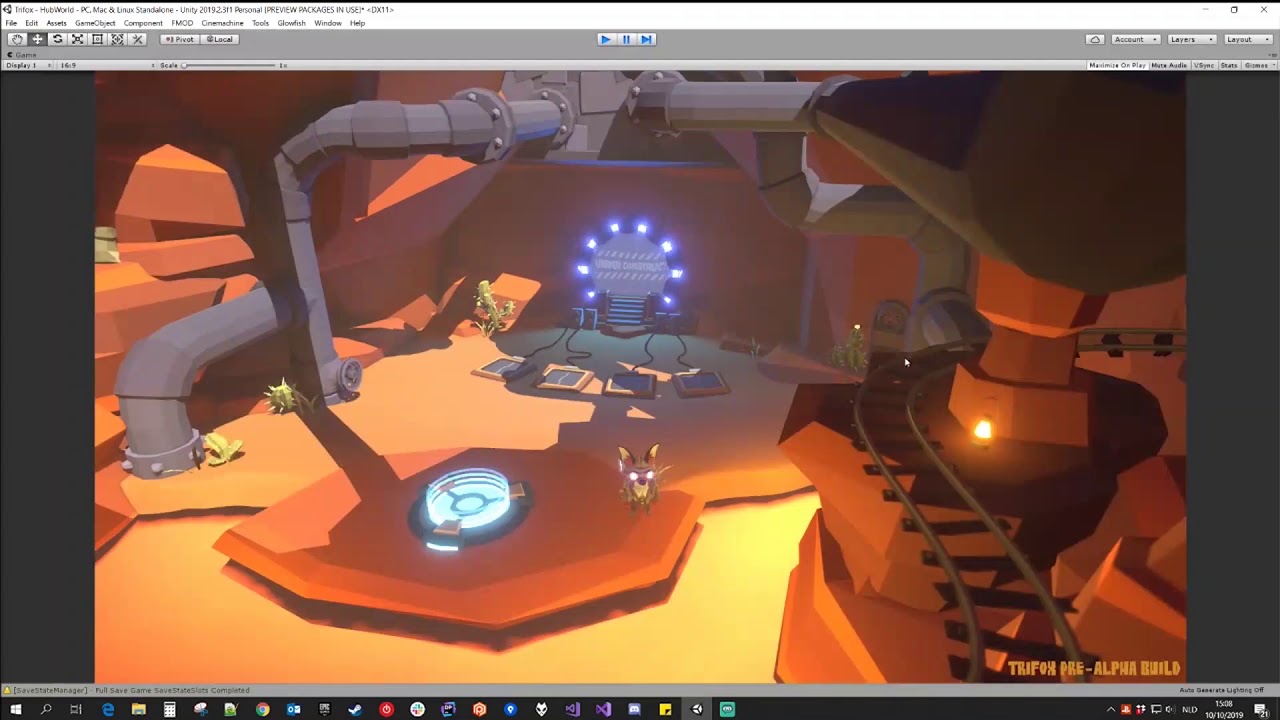Toggle VSync in Game view
The height and width of the screenshot is (720, 1280).
[x=1204, y=65]
